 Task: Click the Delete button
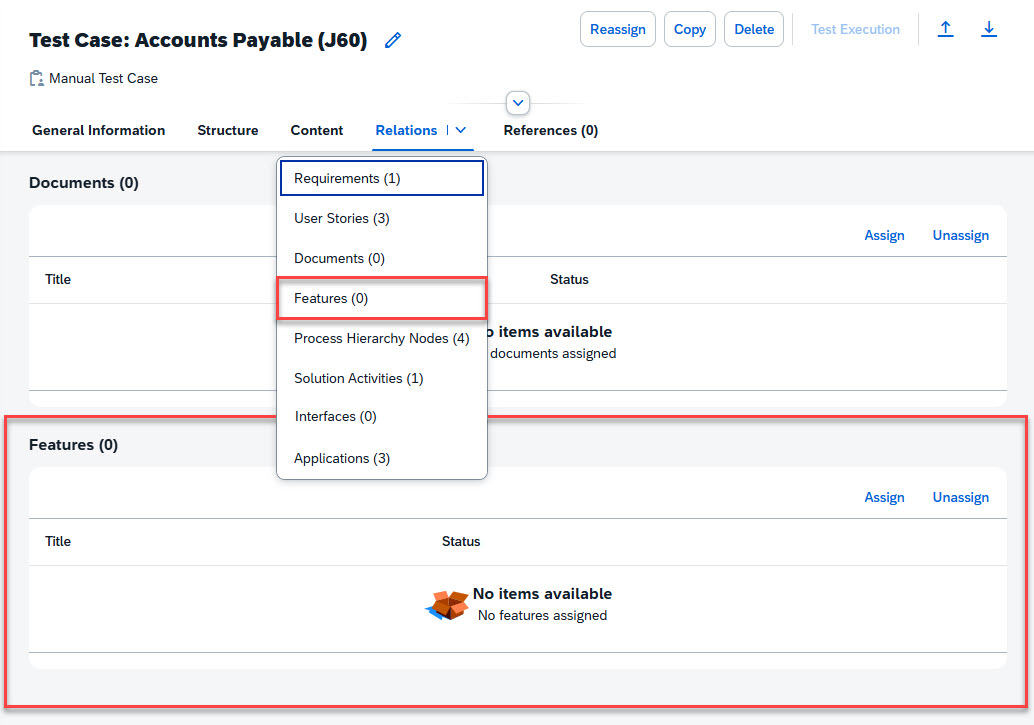click(754, 29)
